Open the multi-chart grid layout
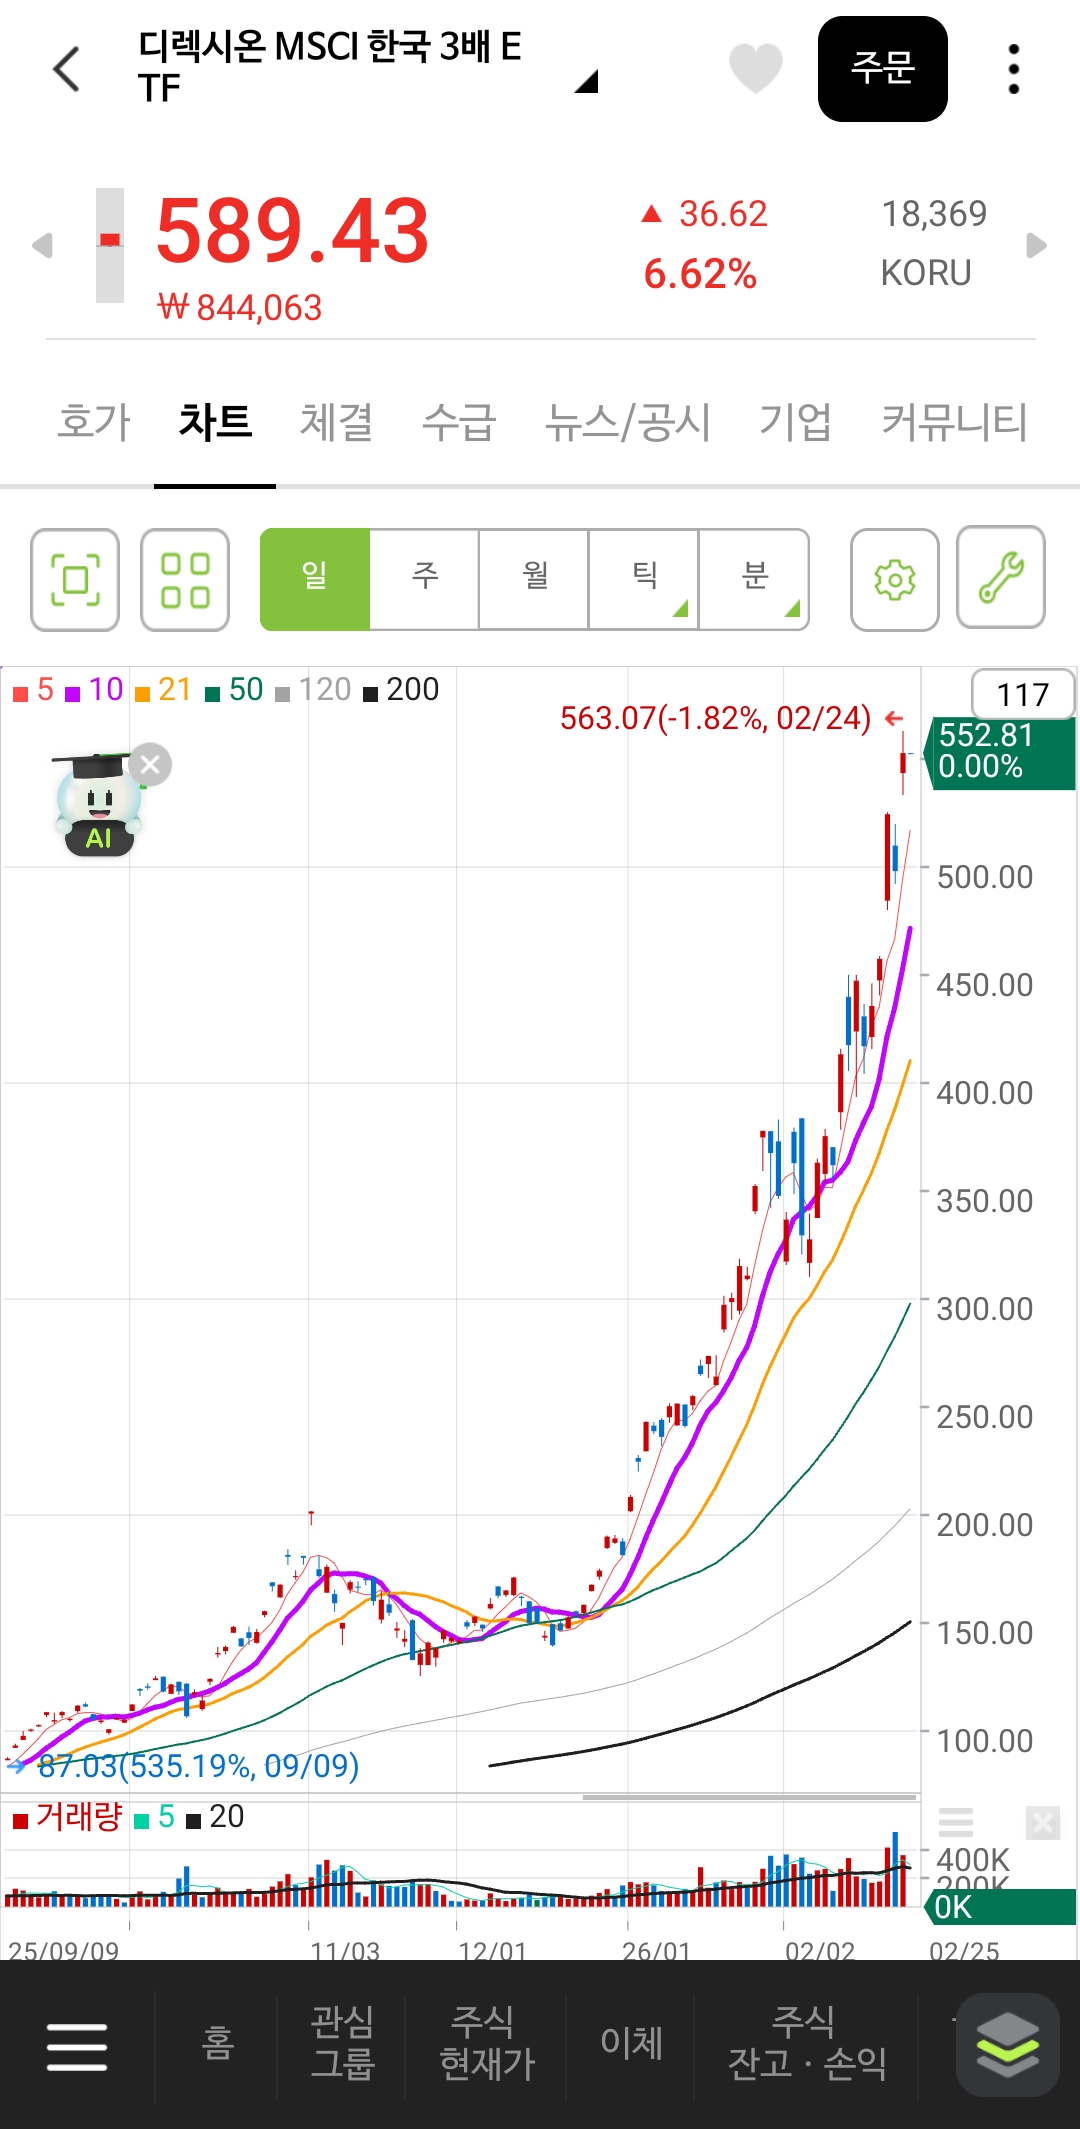 pos(185,580)
